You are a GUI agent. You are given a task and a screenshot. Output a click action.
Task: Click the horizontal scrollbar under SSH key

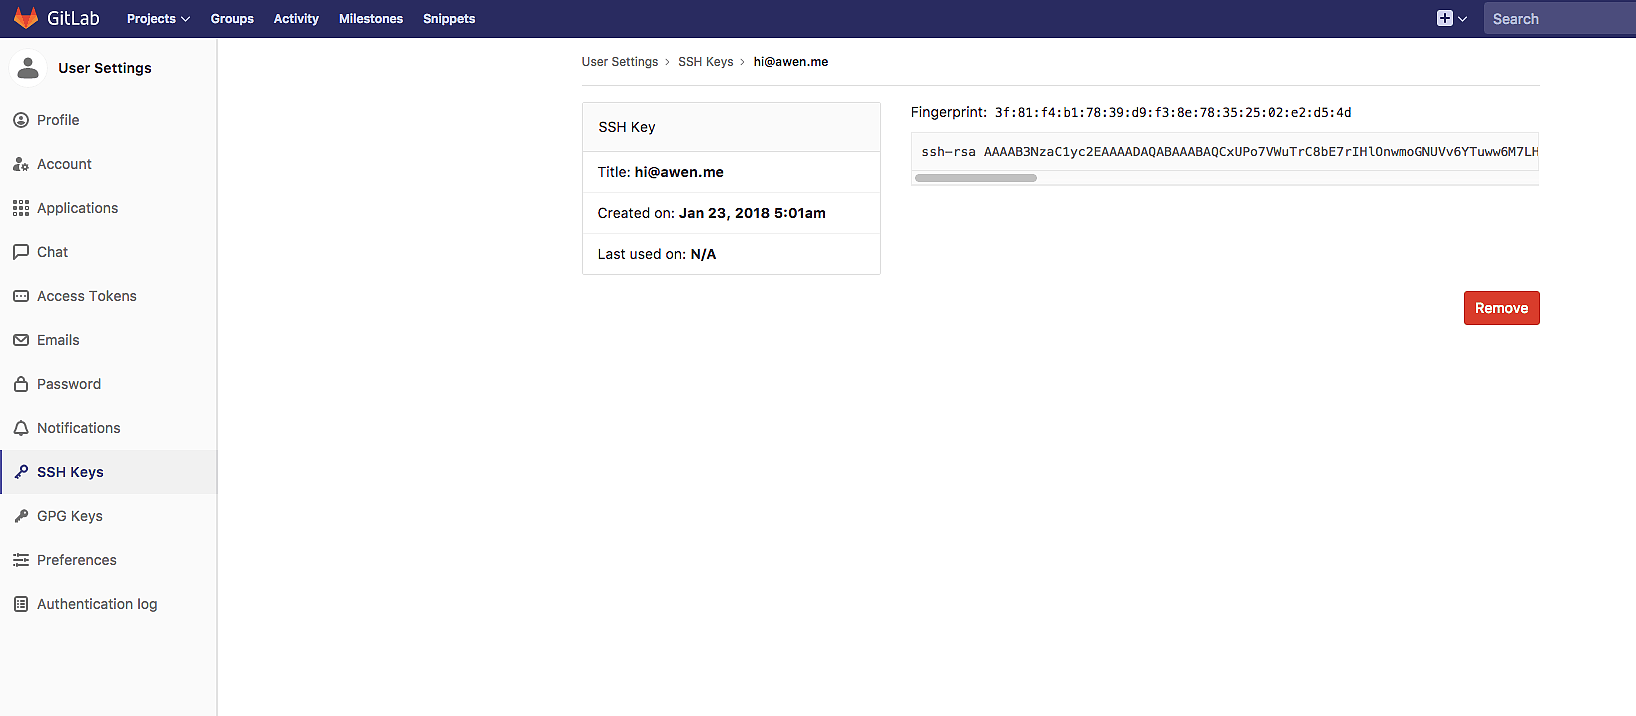(976, 178)
